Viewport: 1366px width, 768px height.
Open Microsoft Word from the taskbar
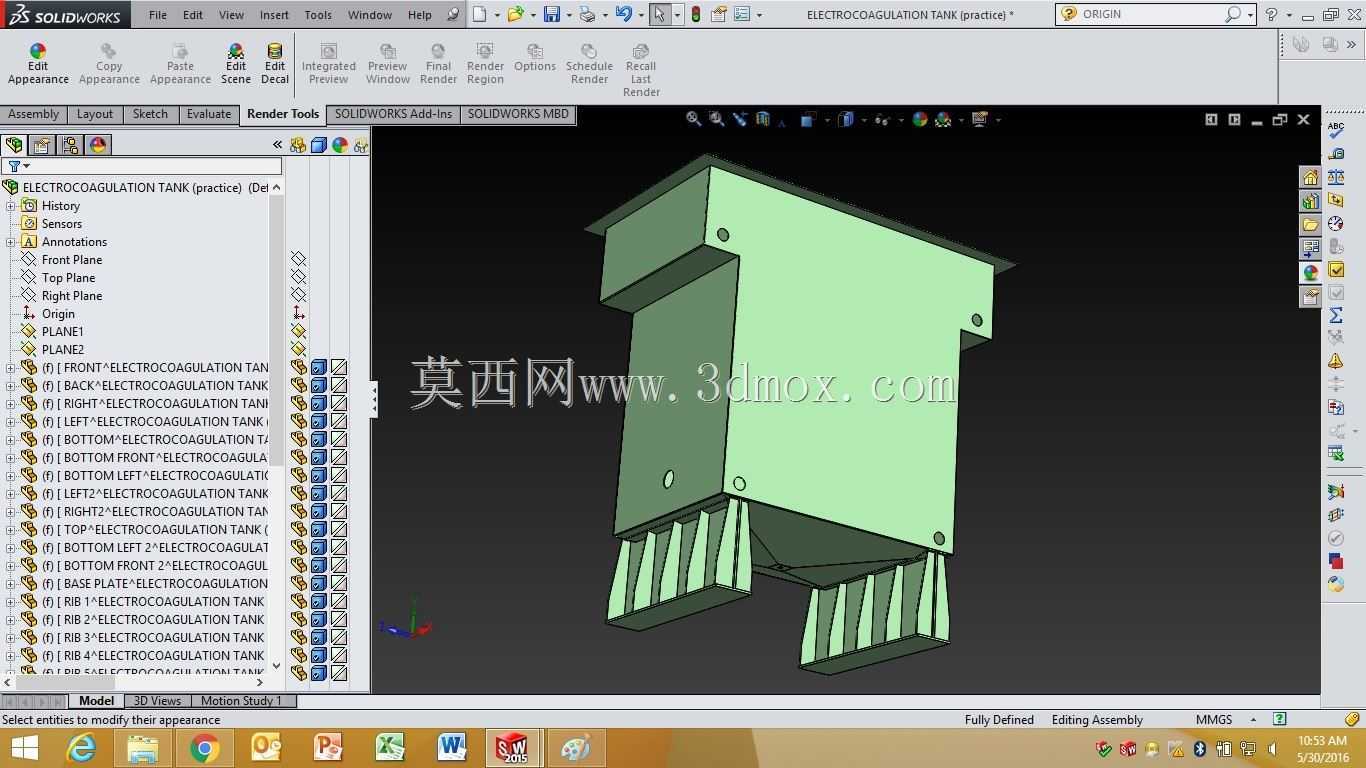[x=452, y=747]
